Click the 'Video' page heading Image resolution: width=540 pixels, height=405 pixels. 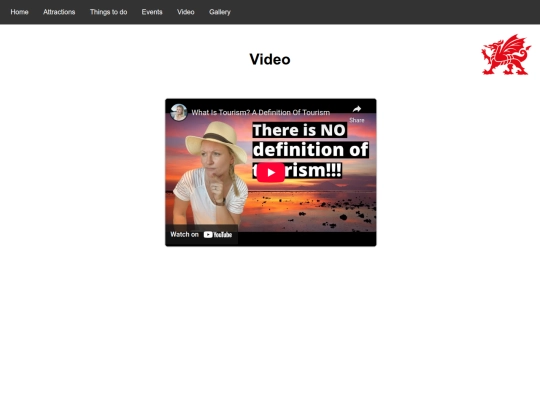[x=270, y=59]
